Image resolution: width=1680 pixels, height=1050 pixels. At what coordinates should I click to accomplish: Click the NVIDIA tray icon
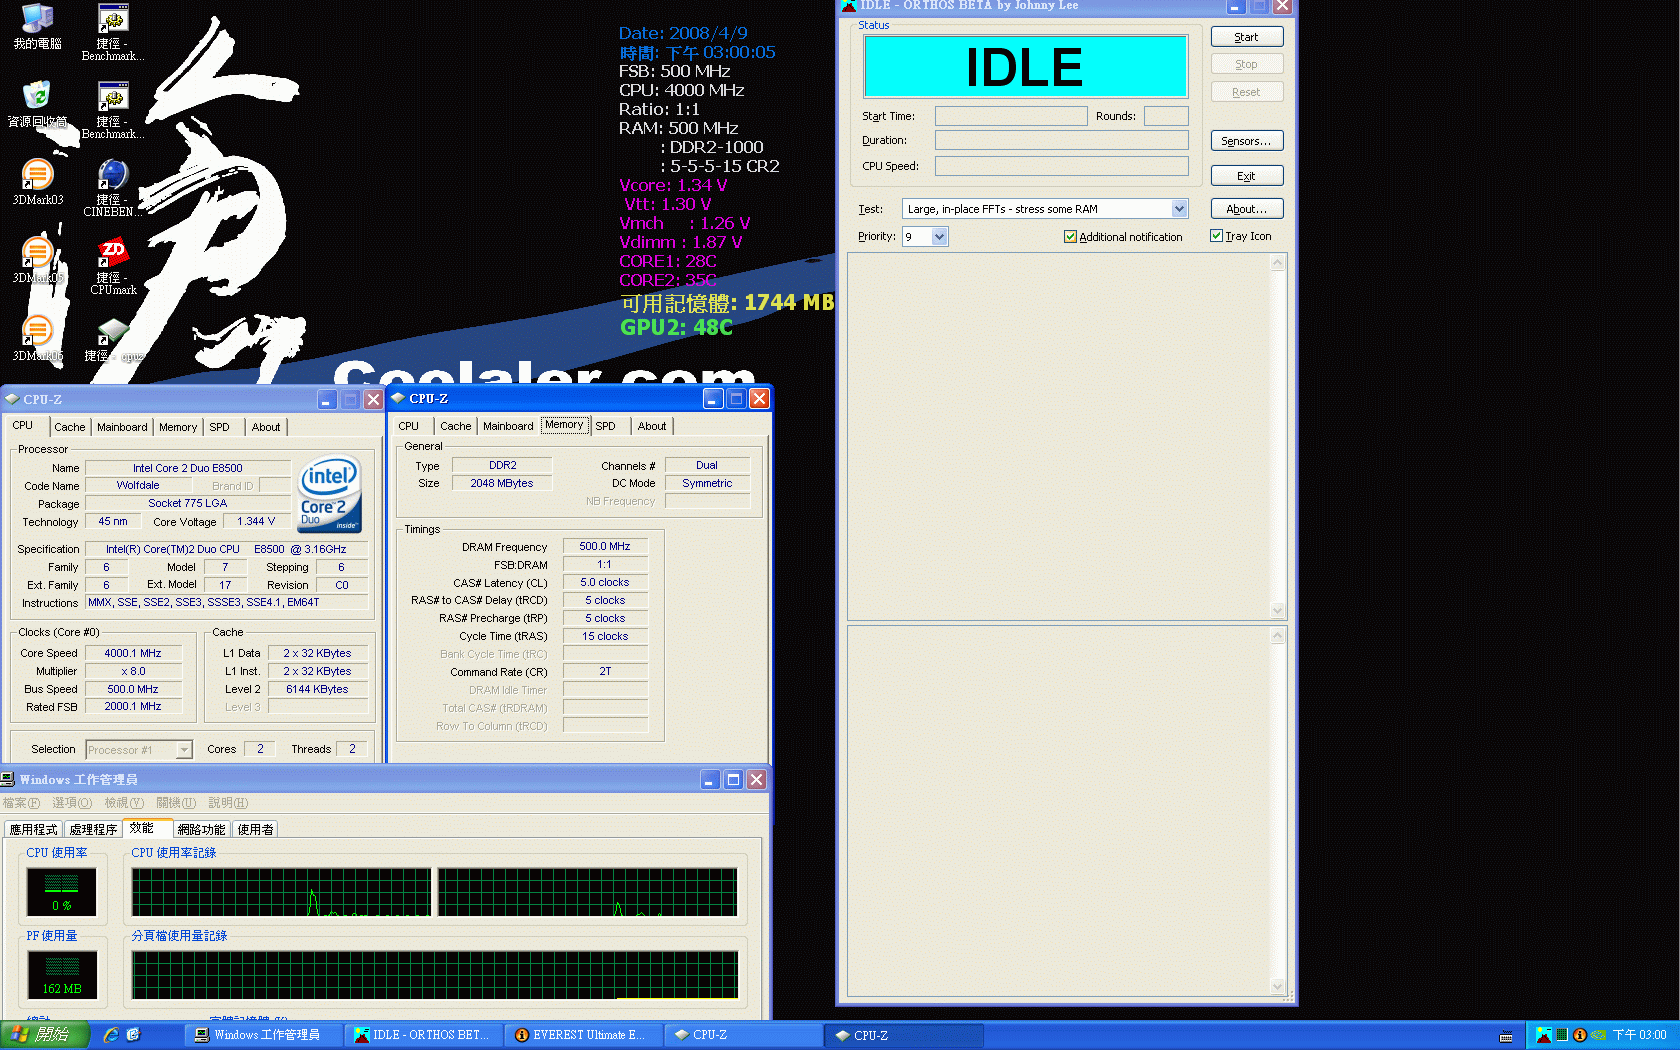click(x=1598, y=1035)
